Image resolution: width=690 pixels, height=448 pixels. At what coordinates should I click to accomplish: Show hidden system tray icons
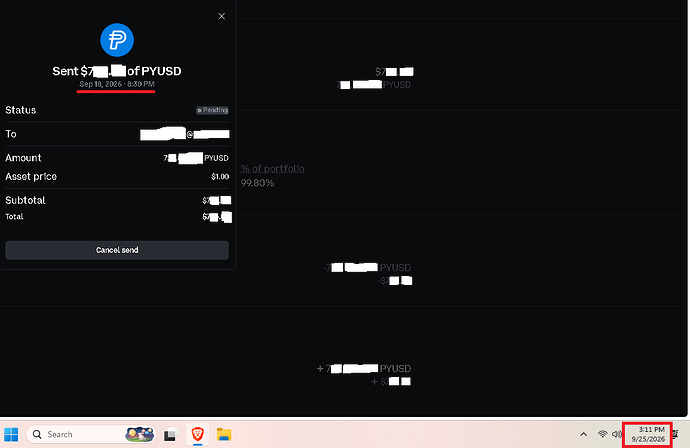pos(584,434)
